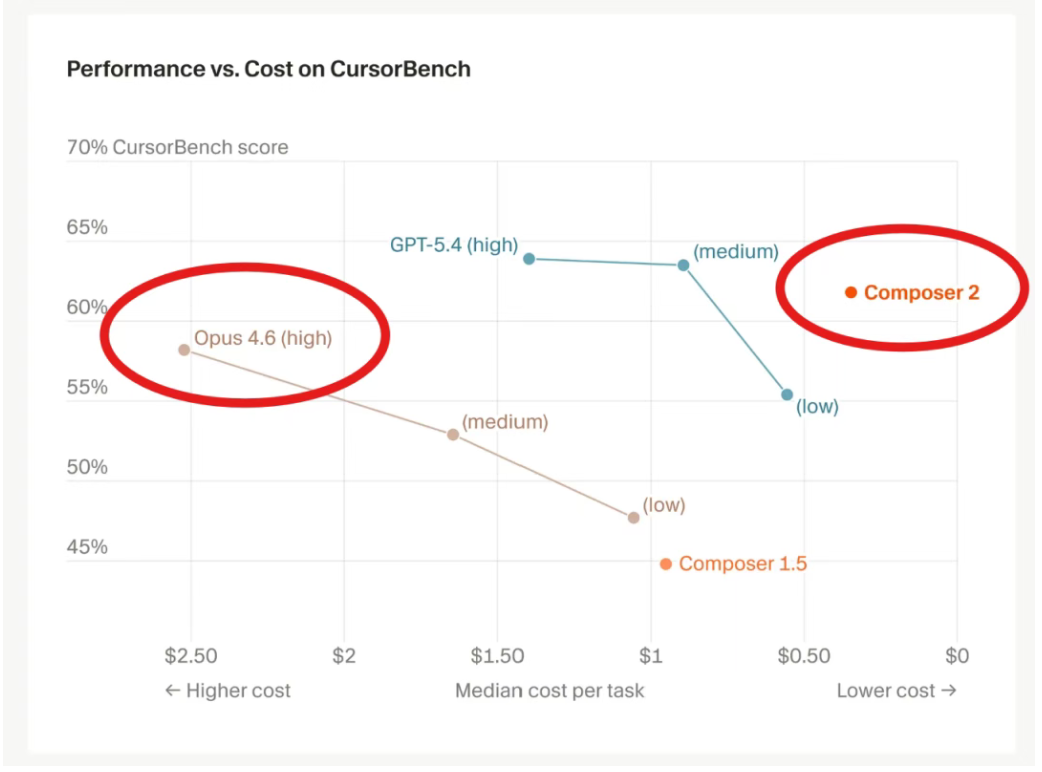Click the "Composer 2" text label

(x=921, y=293)
